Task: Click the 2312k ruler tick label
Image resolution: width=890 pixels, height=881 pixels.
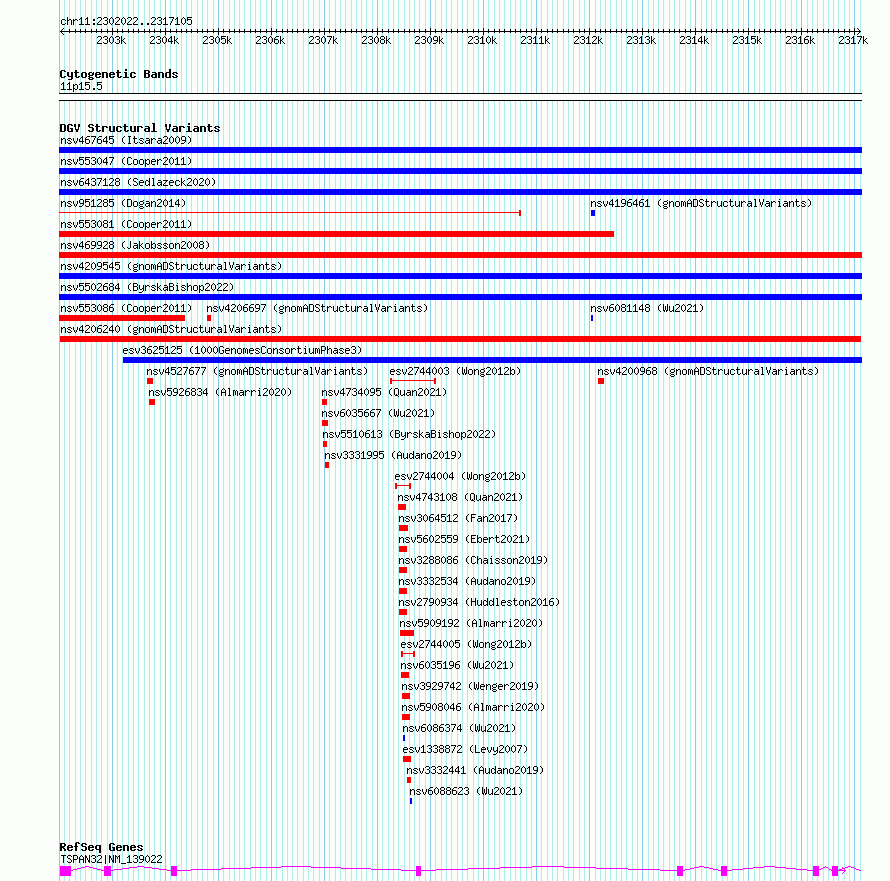Action: pyautogui.click(x=588, y=40)
